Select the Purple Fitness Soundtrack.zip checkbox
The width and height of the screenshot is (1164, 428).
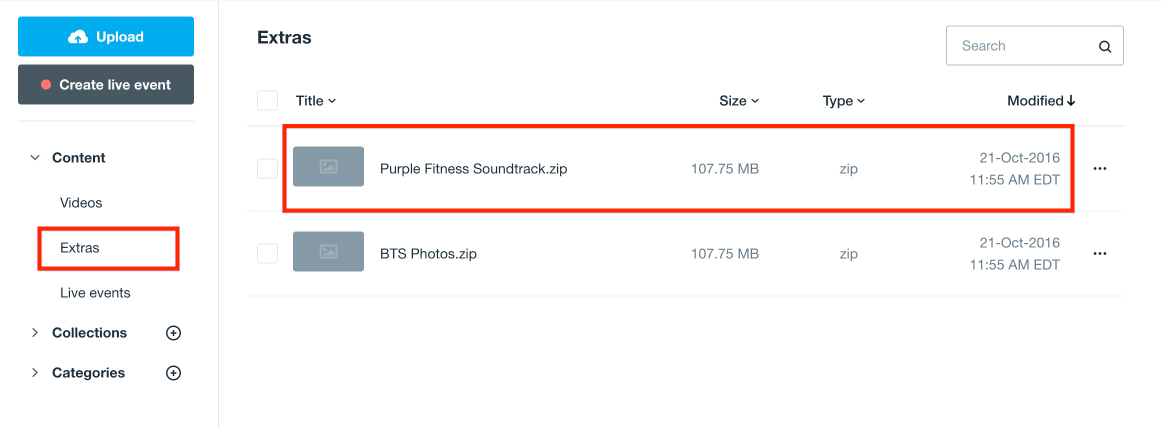pyautogui.click(x=267, y=168)
